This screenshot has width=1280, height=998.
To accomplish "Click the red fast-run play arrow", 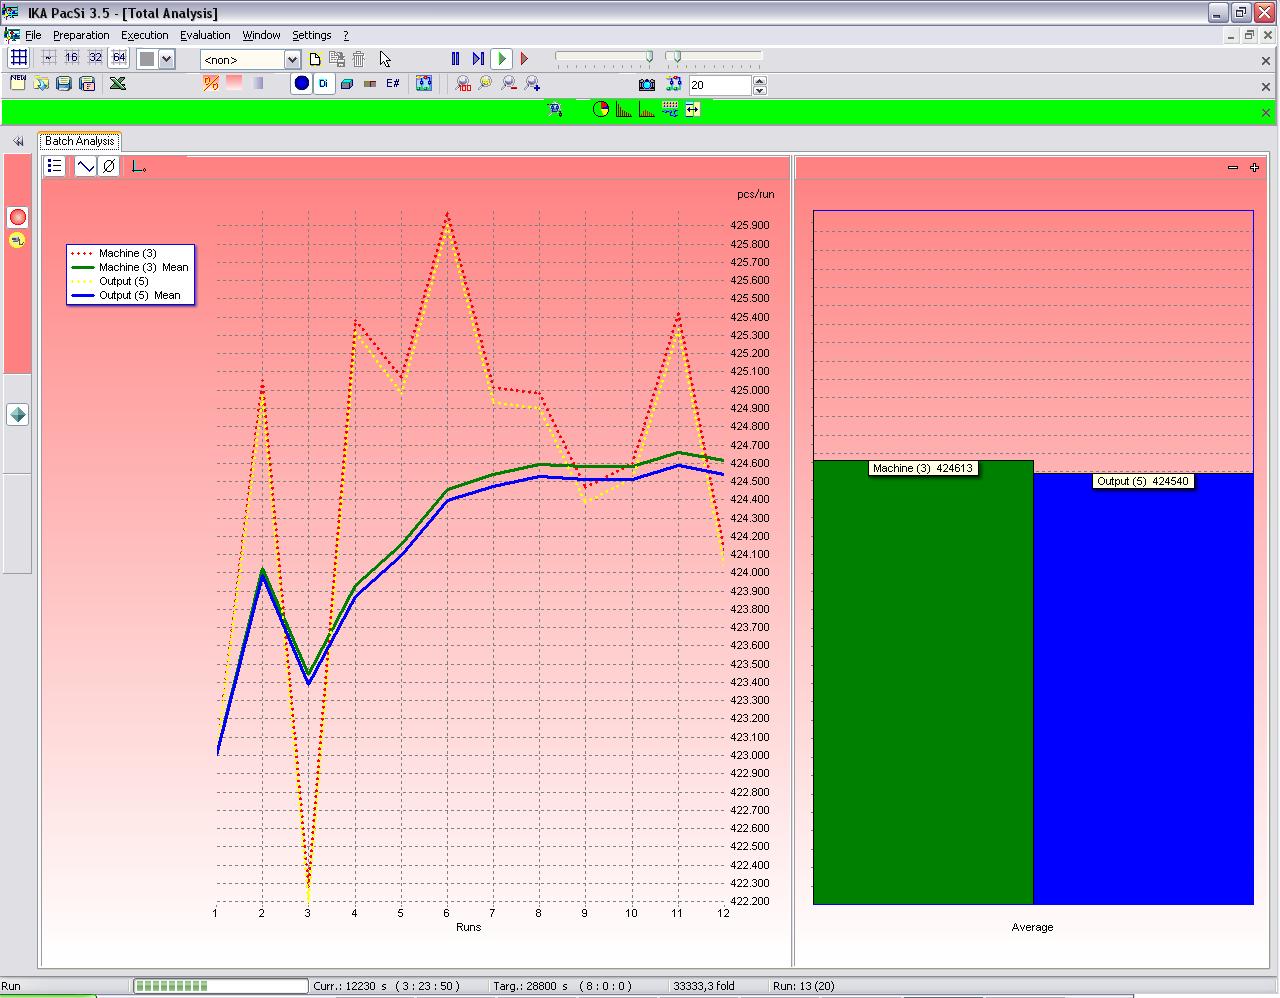I will point(524,59).
